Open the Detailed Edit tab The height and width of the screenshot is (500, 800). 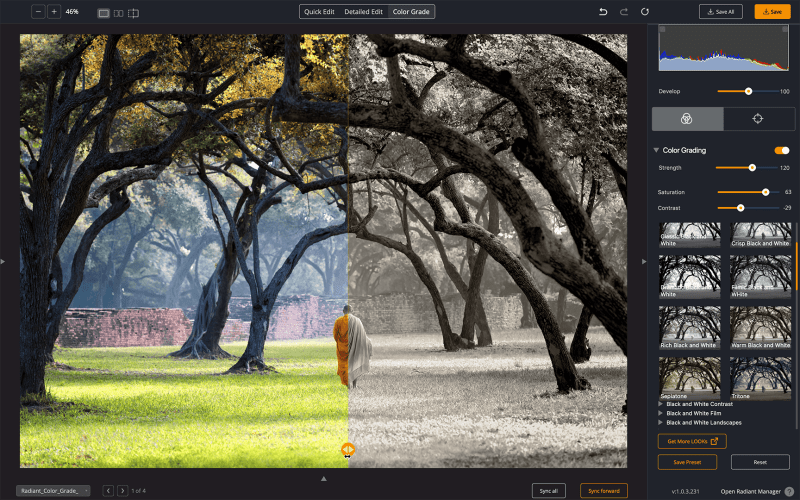(363, 12)
